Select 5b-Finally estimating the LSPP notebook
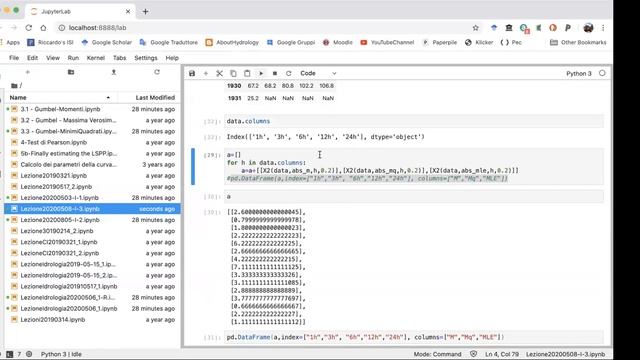Viewport: 640px width, 360px height. coord(92,153)
